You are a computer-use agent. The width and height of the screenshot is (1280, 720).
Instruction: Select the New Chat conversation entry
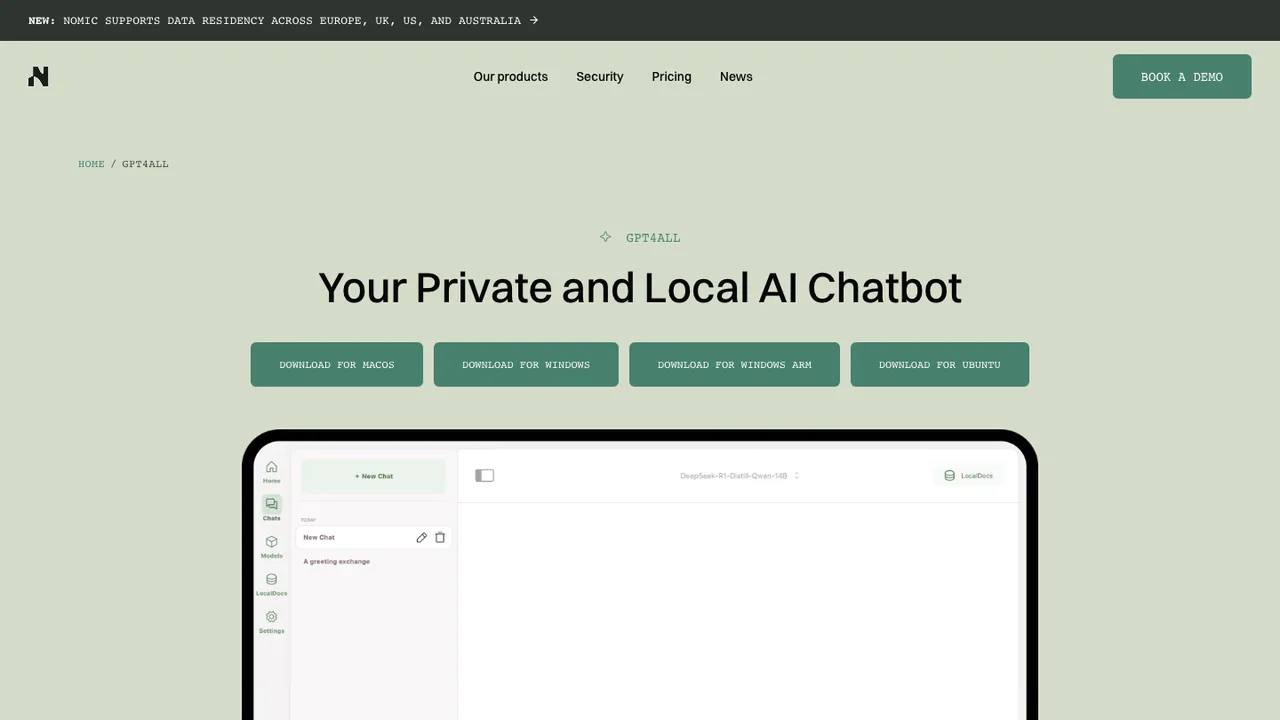point(374,537)
